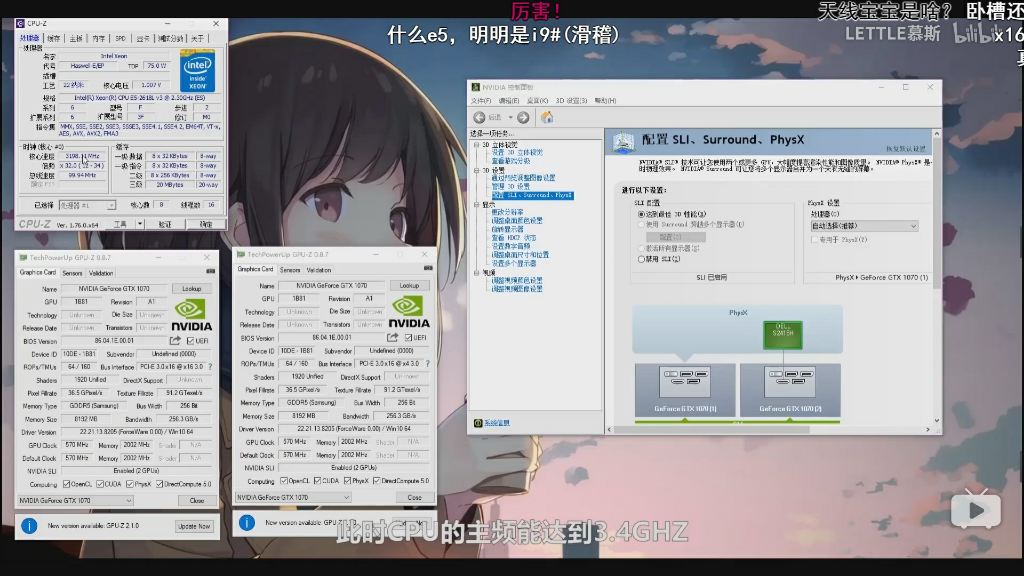1024x576 pixels.
Task: Open Validation tab in right GPU-Z window
Action: pyautogui.click(x=319, y=270)
